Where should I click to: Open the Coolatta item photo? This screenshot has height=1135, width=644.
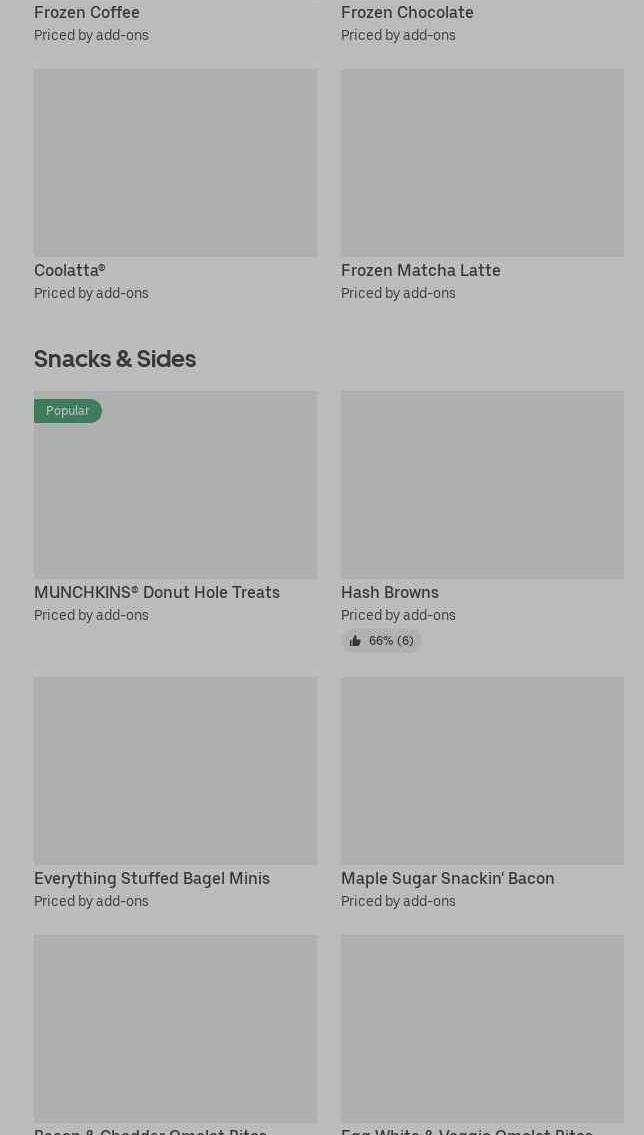pyautogui.click(x=175, y=163)
